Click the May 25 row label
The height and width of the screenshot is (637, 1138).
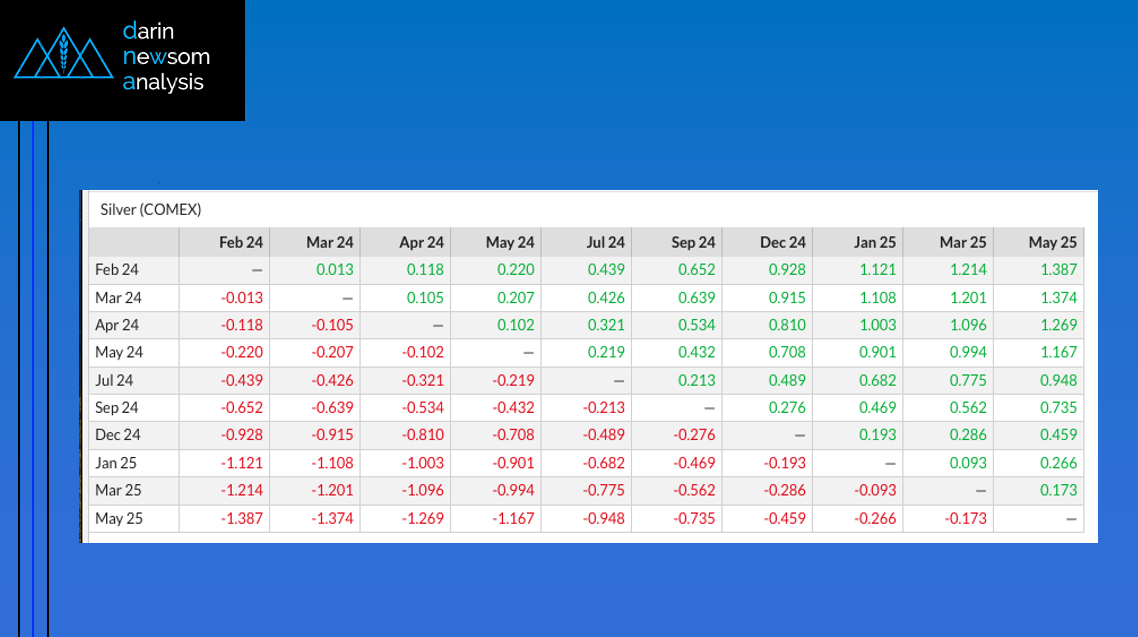(118, 518)
